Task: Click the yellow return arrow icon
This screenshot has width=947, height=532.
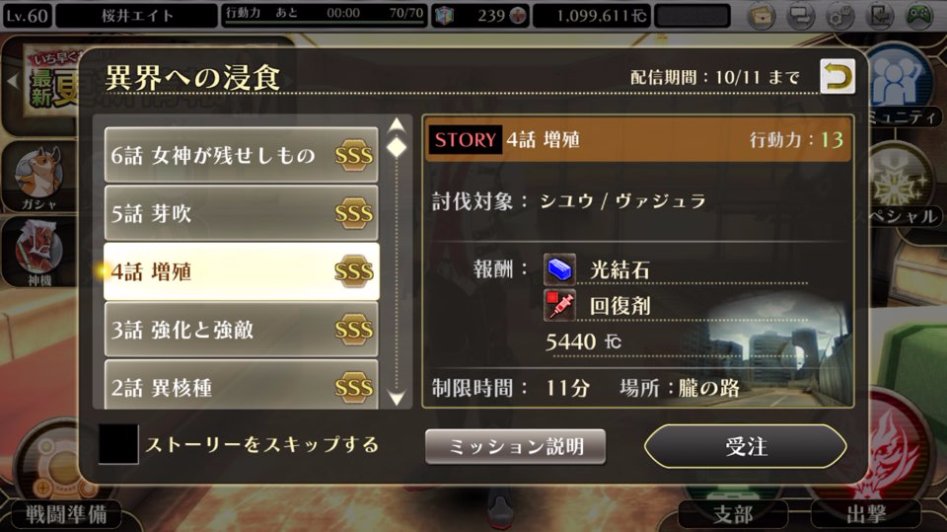Action: 837,76
